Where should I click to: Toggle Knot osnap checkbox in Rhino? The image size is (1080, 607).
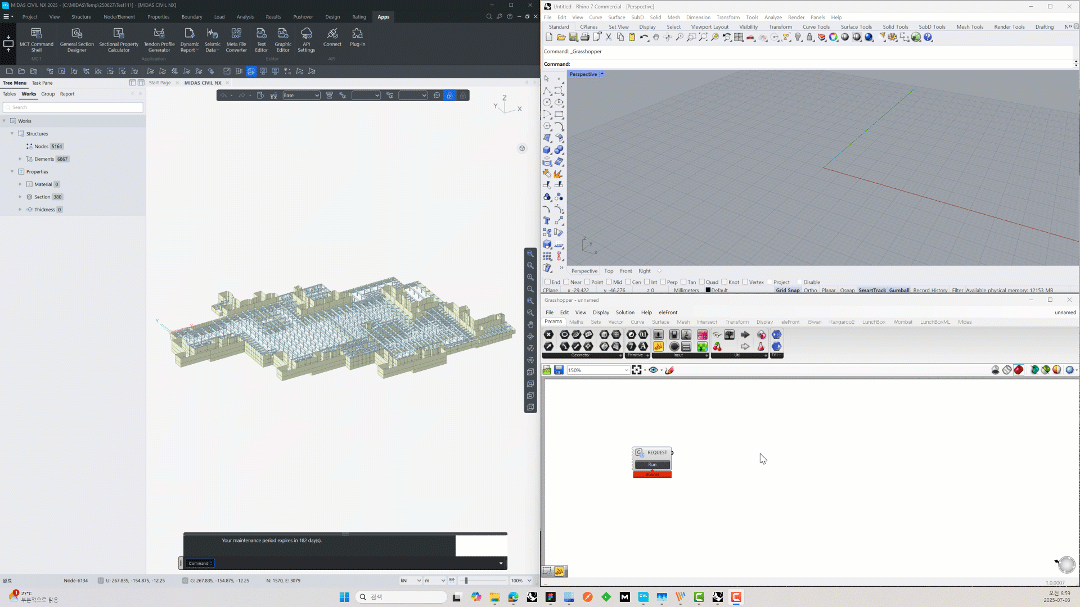(725, 282)
